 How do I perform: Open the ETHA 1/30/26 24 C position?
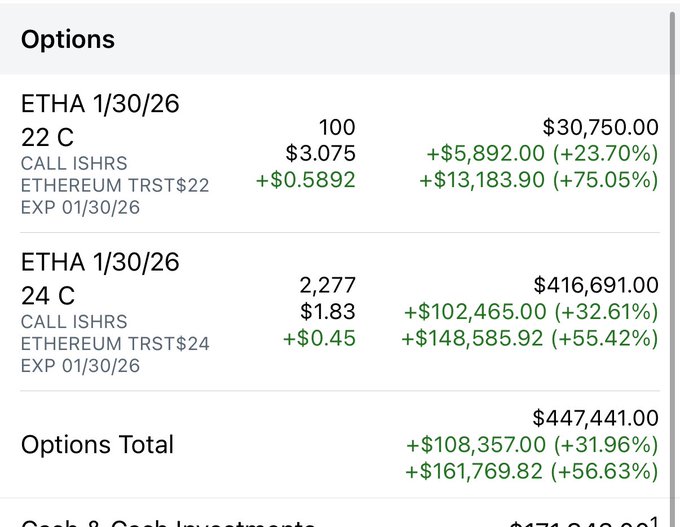(x=100, y=278)
